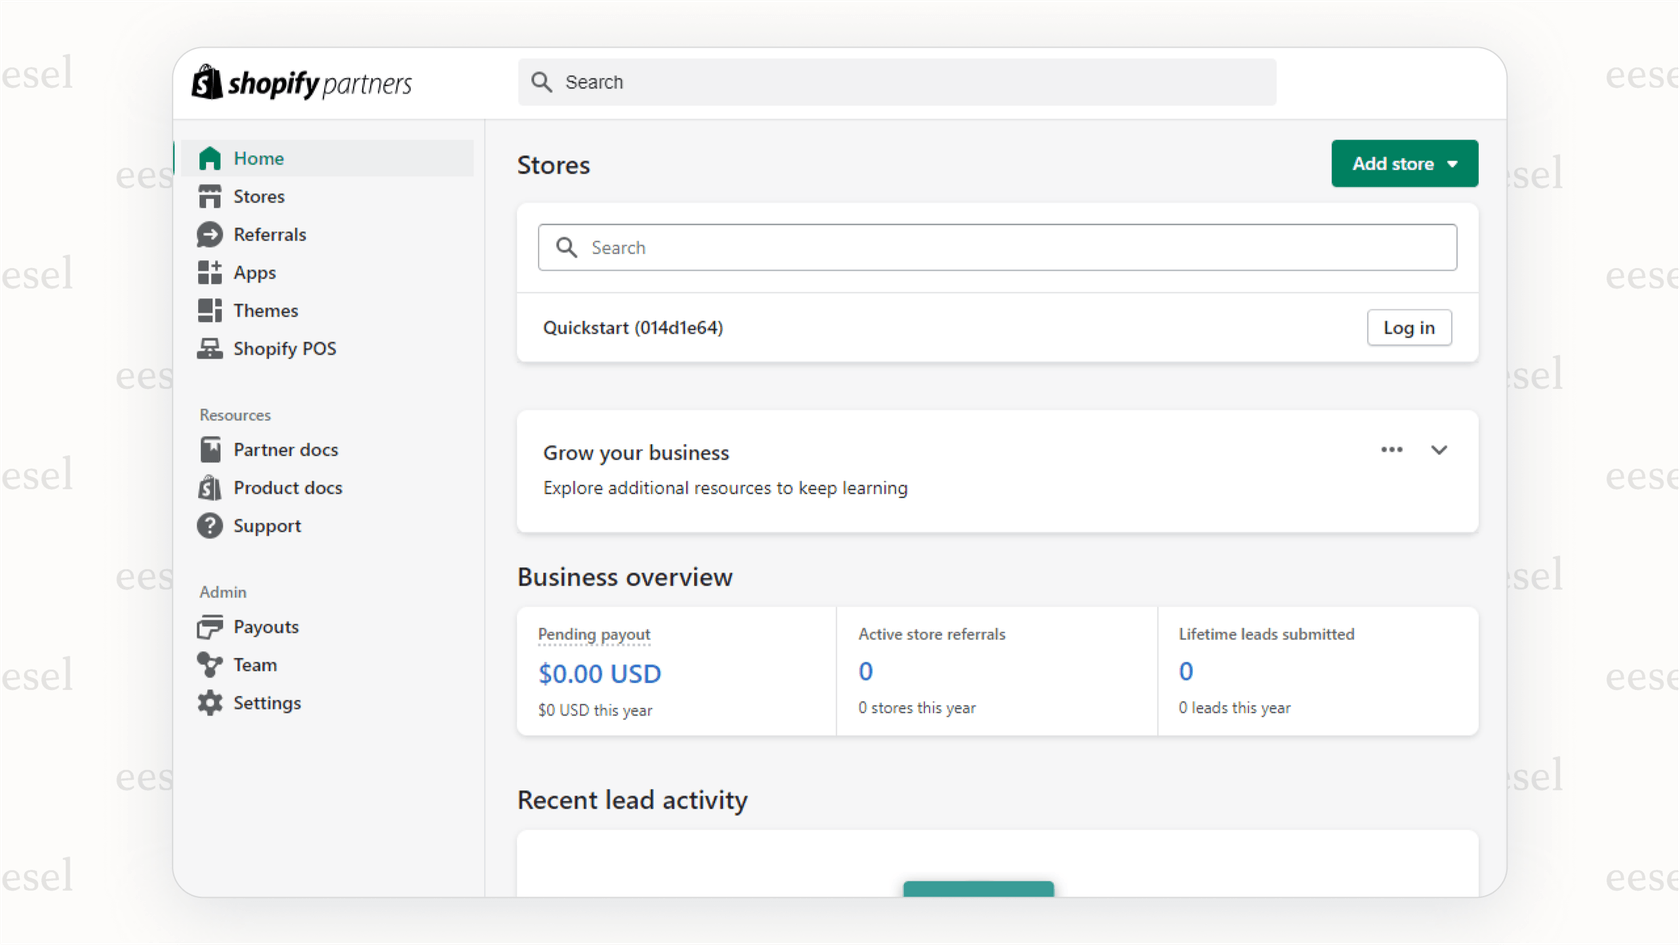Click inside the stores search field
This screenshot has height=945, width=1680.
click(997, 247)
